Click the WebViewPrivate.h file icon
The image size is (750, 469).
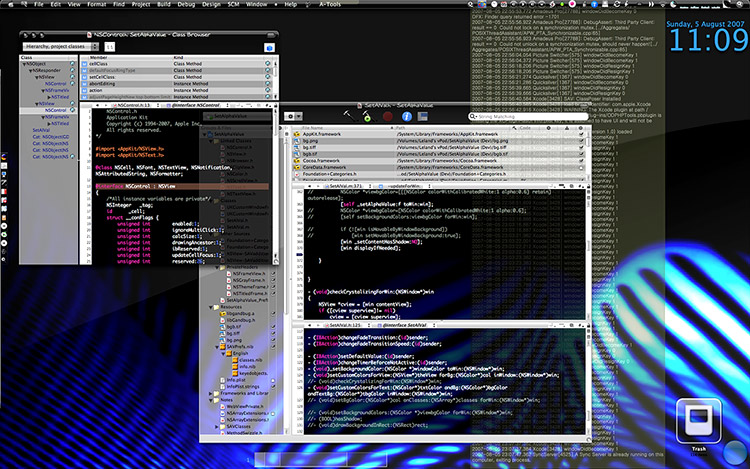[x=223, y=406]
